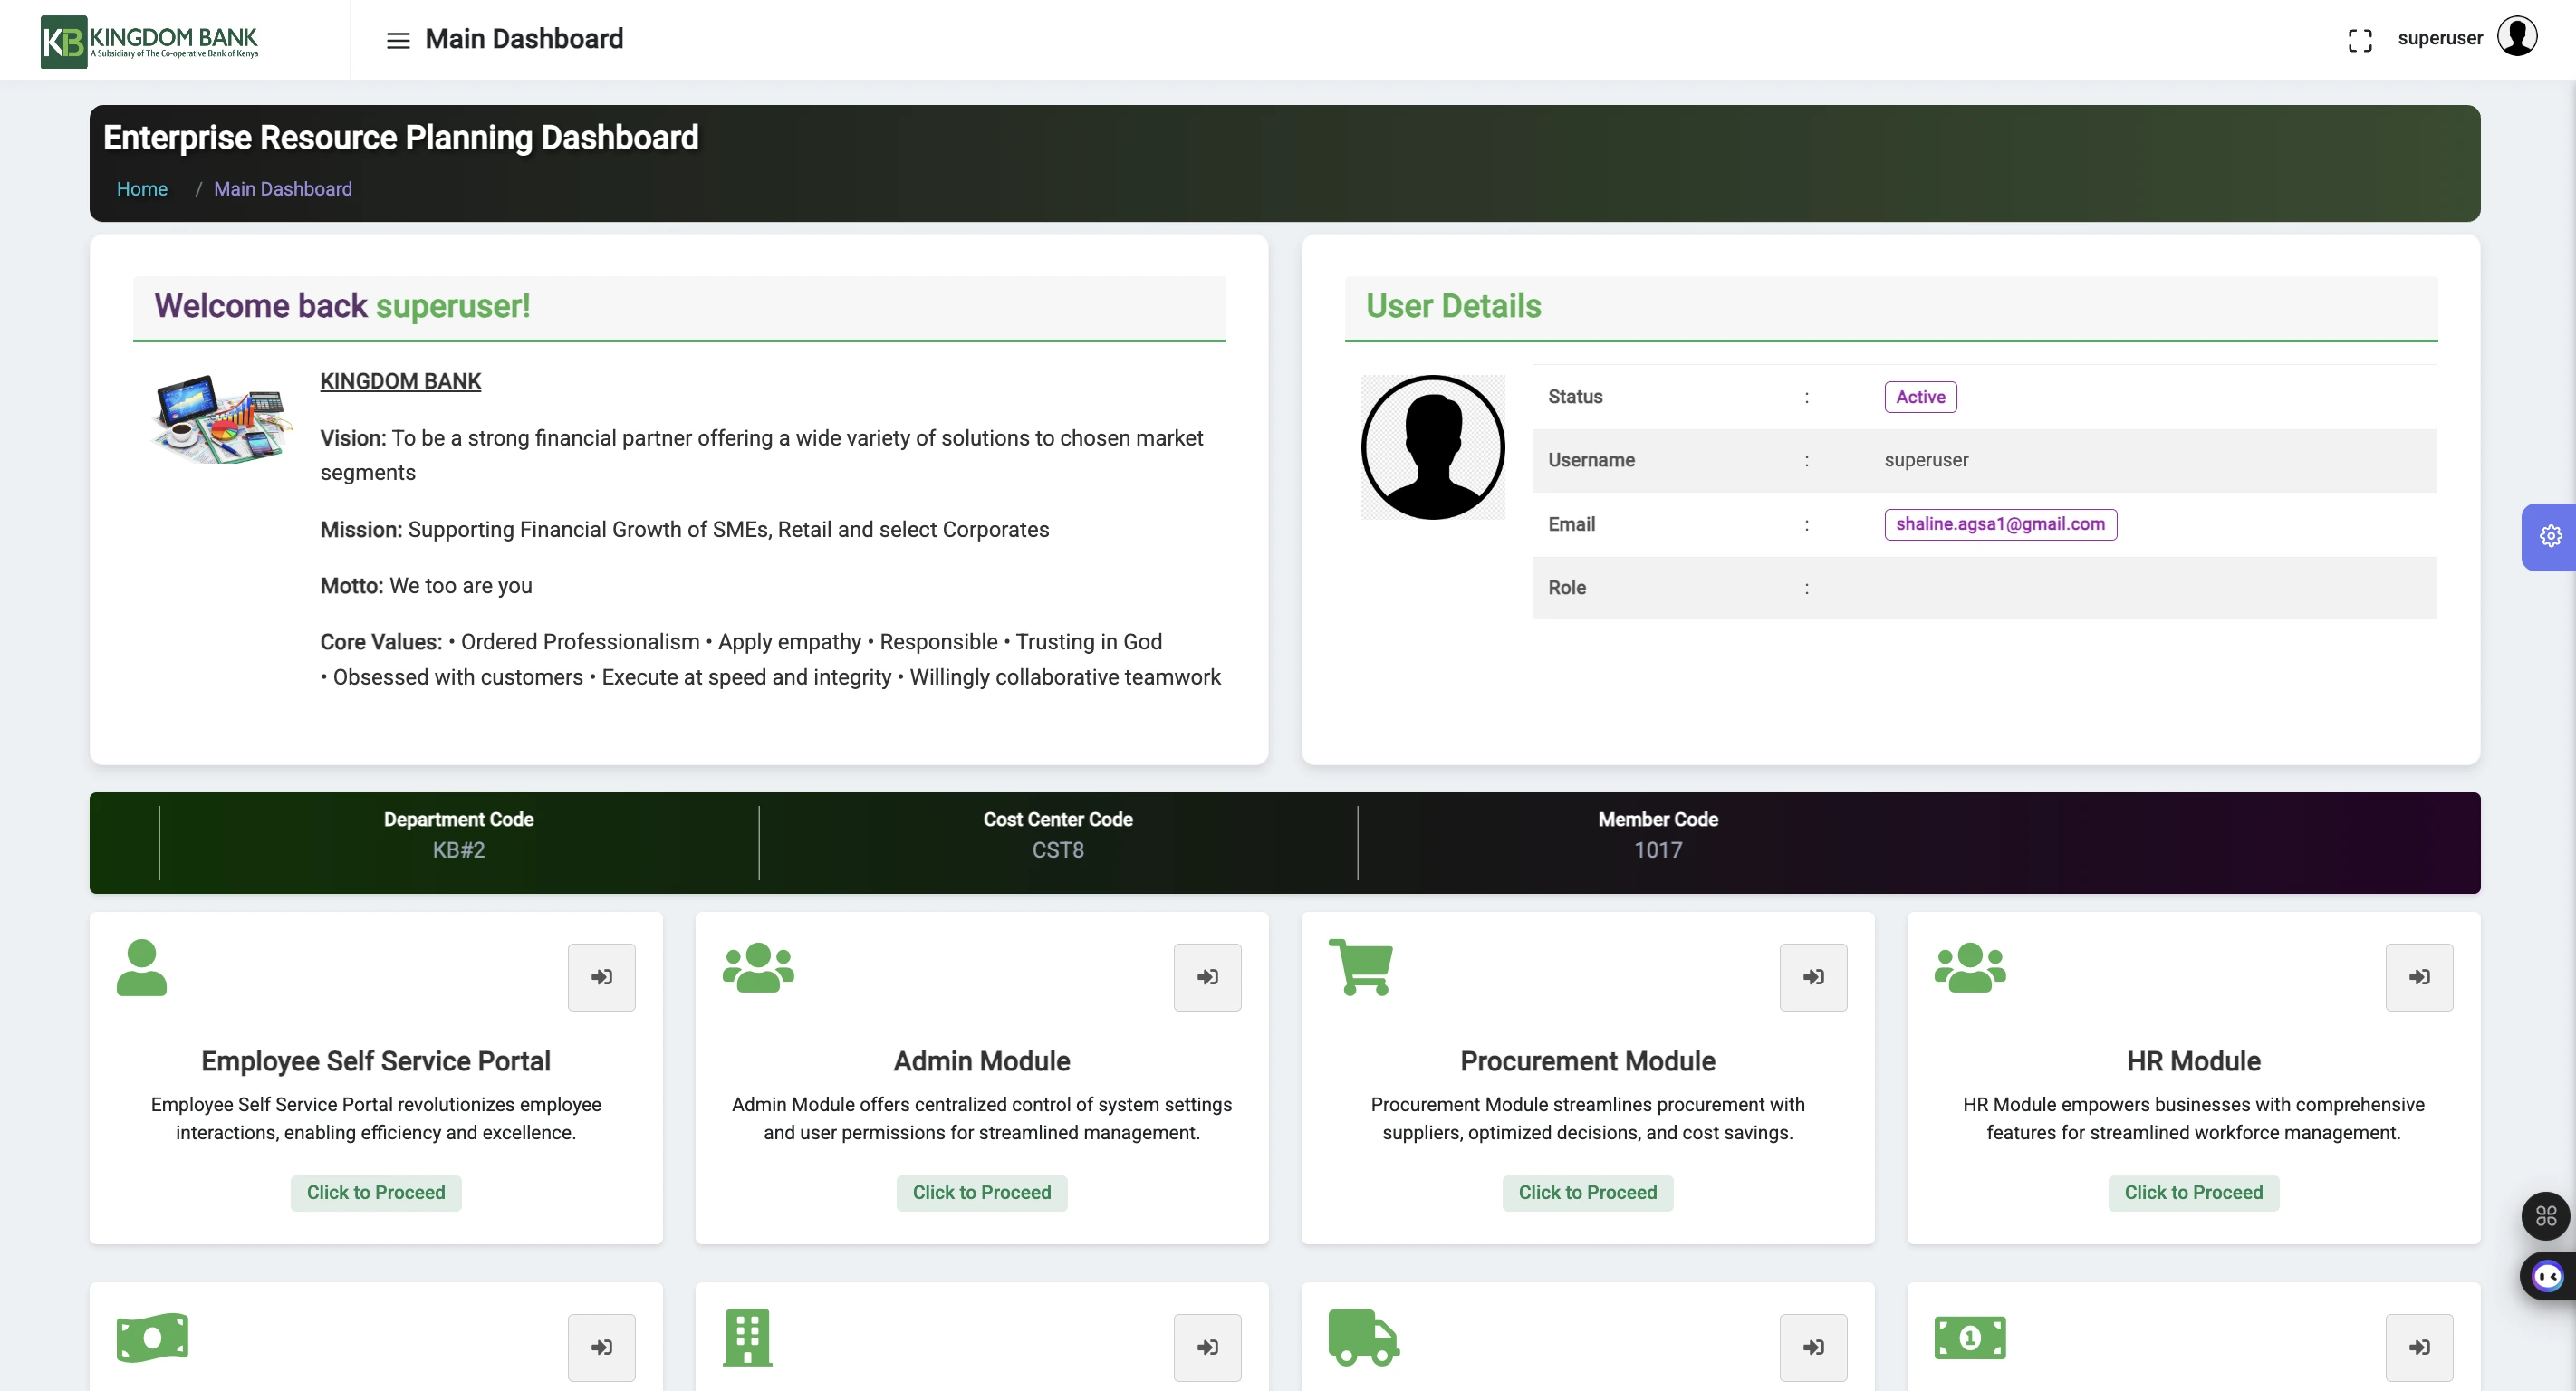Open the settings gear side panel

pos(2550,536)
